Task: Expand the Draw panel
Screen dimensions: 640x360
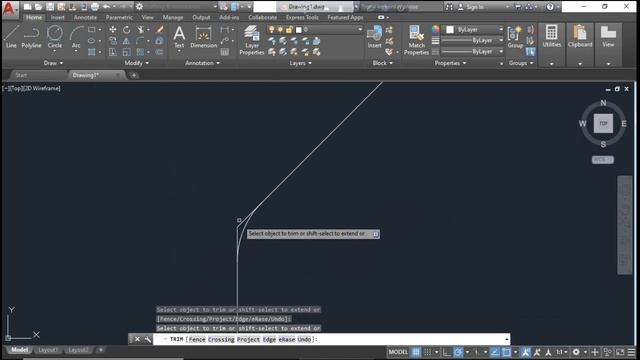Action: click(x=53, y=63)
